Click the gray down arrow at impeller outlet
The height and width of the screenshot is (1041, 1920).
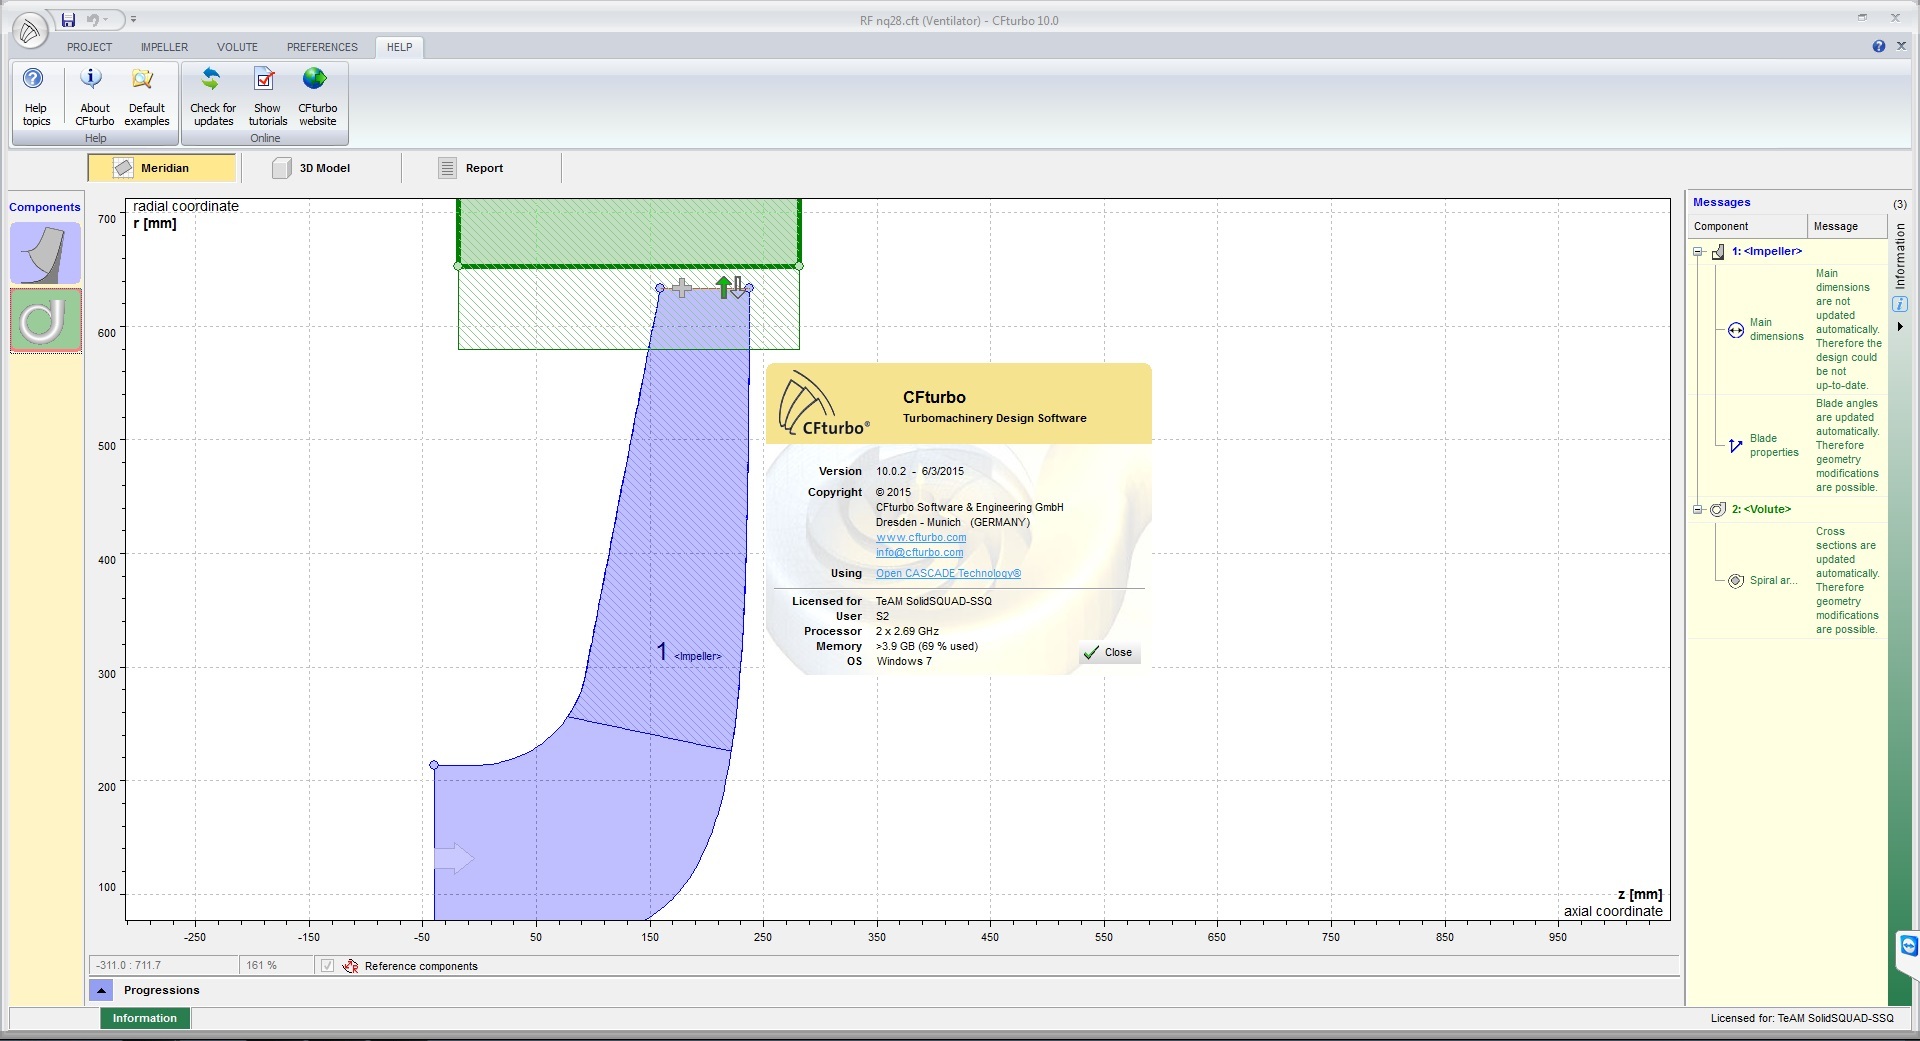click(738, 288)
